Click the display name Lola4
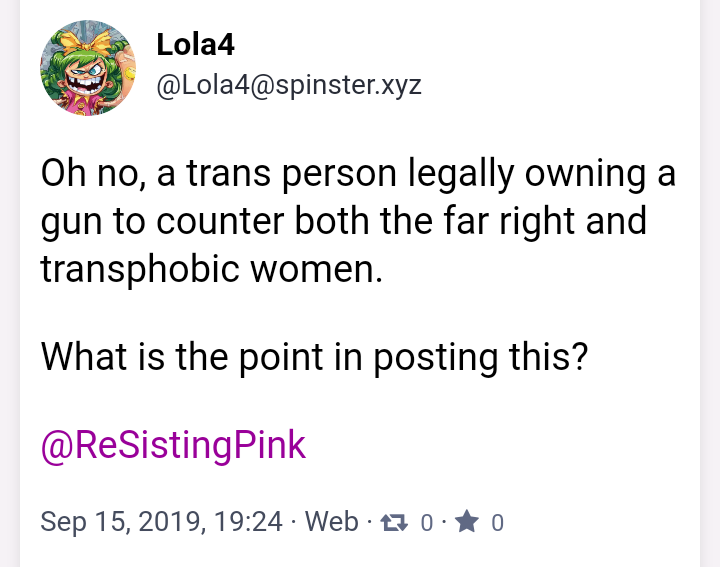The height and width of the screenshot is (567, 720). (195, 44)
